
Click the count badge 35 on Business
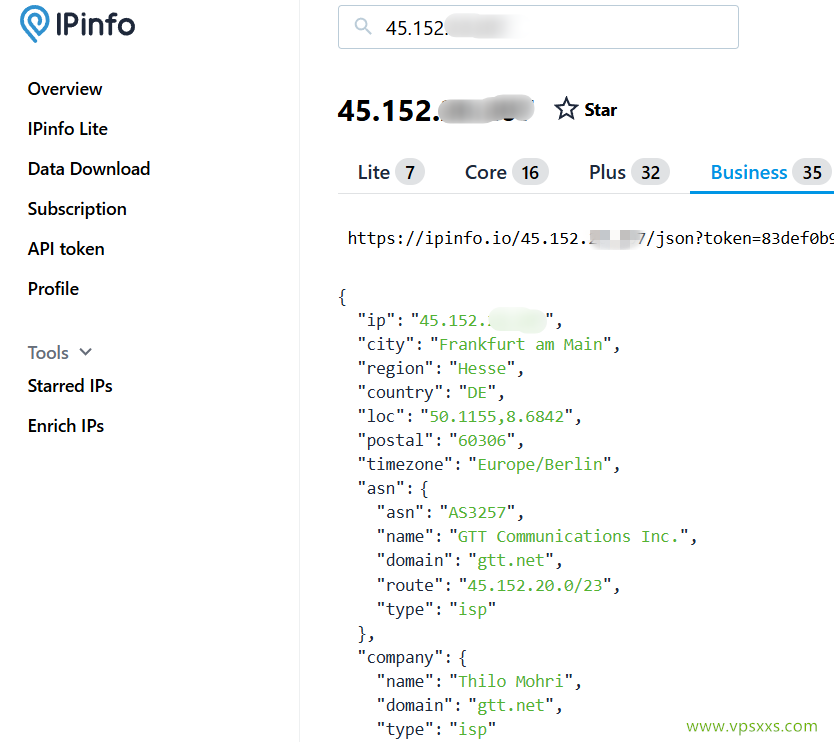(812, 172)
